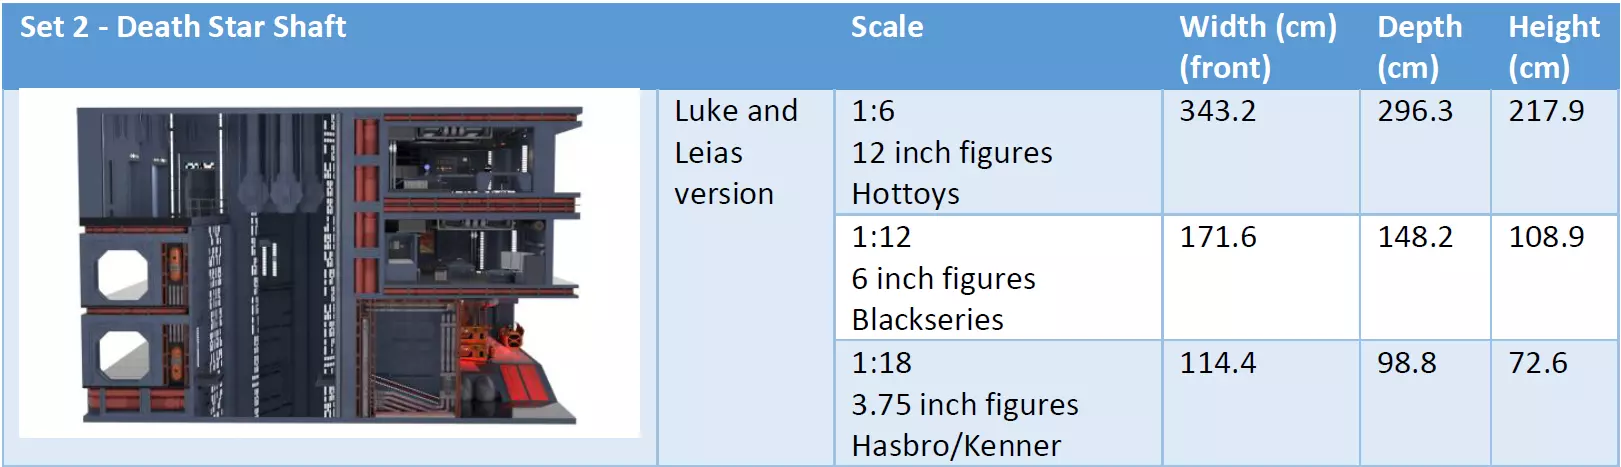Select the depth value 98.8
1621x467 pixels.
pyautogui.click(x=1406, y=363)
